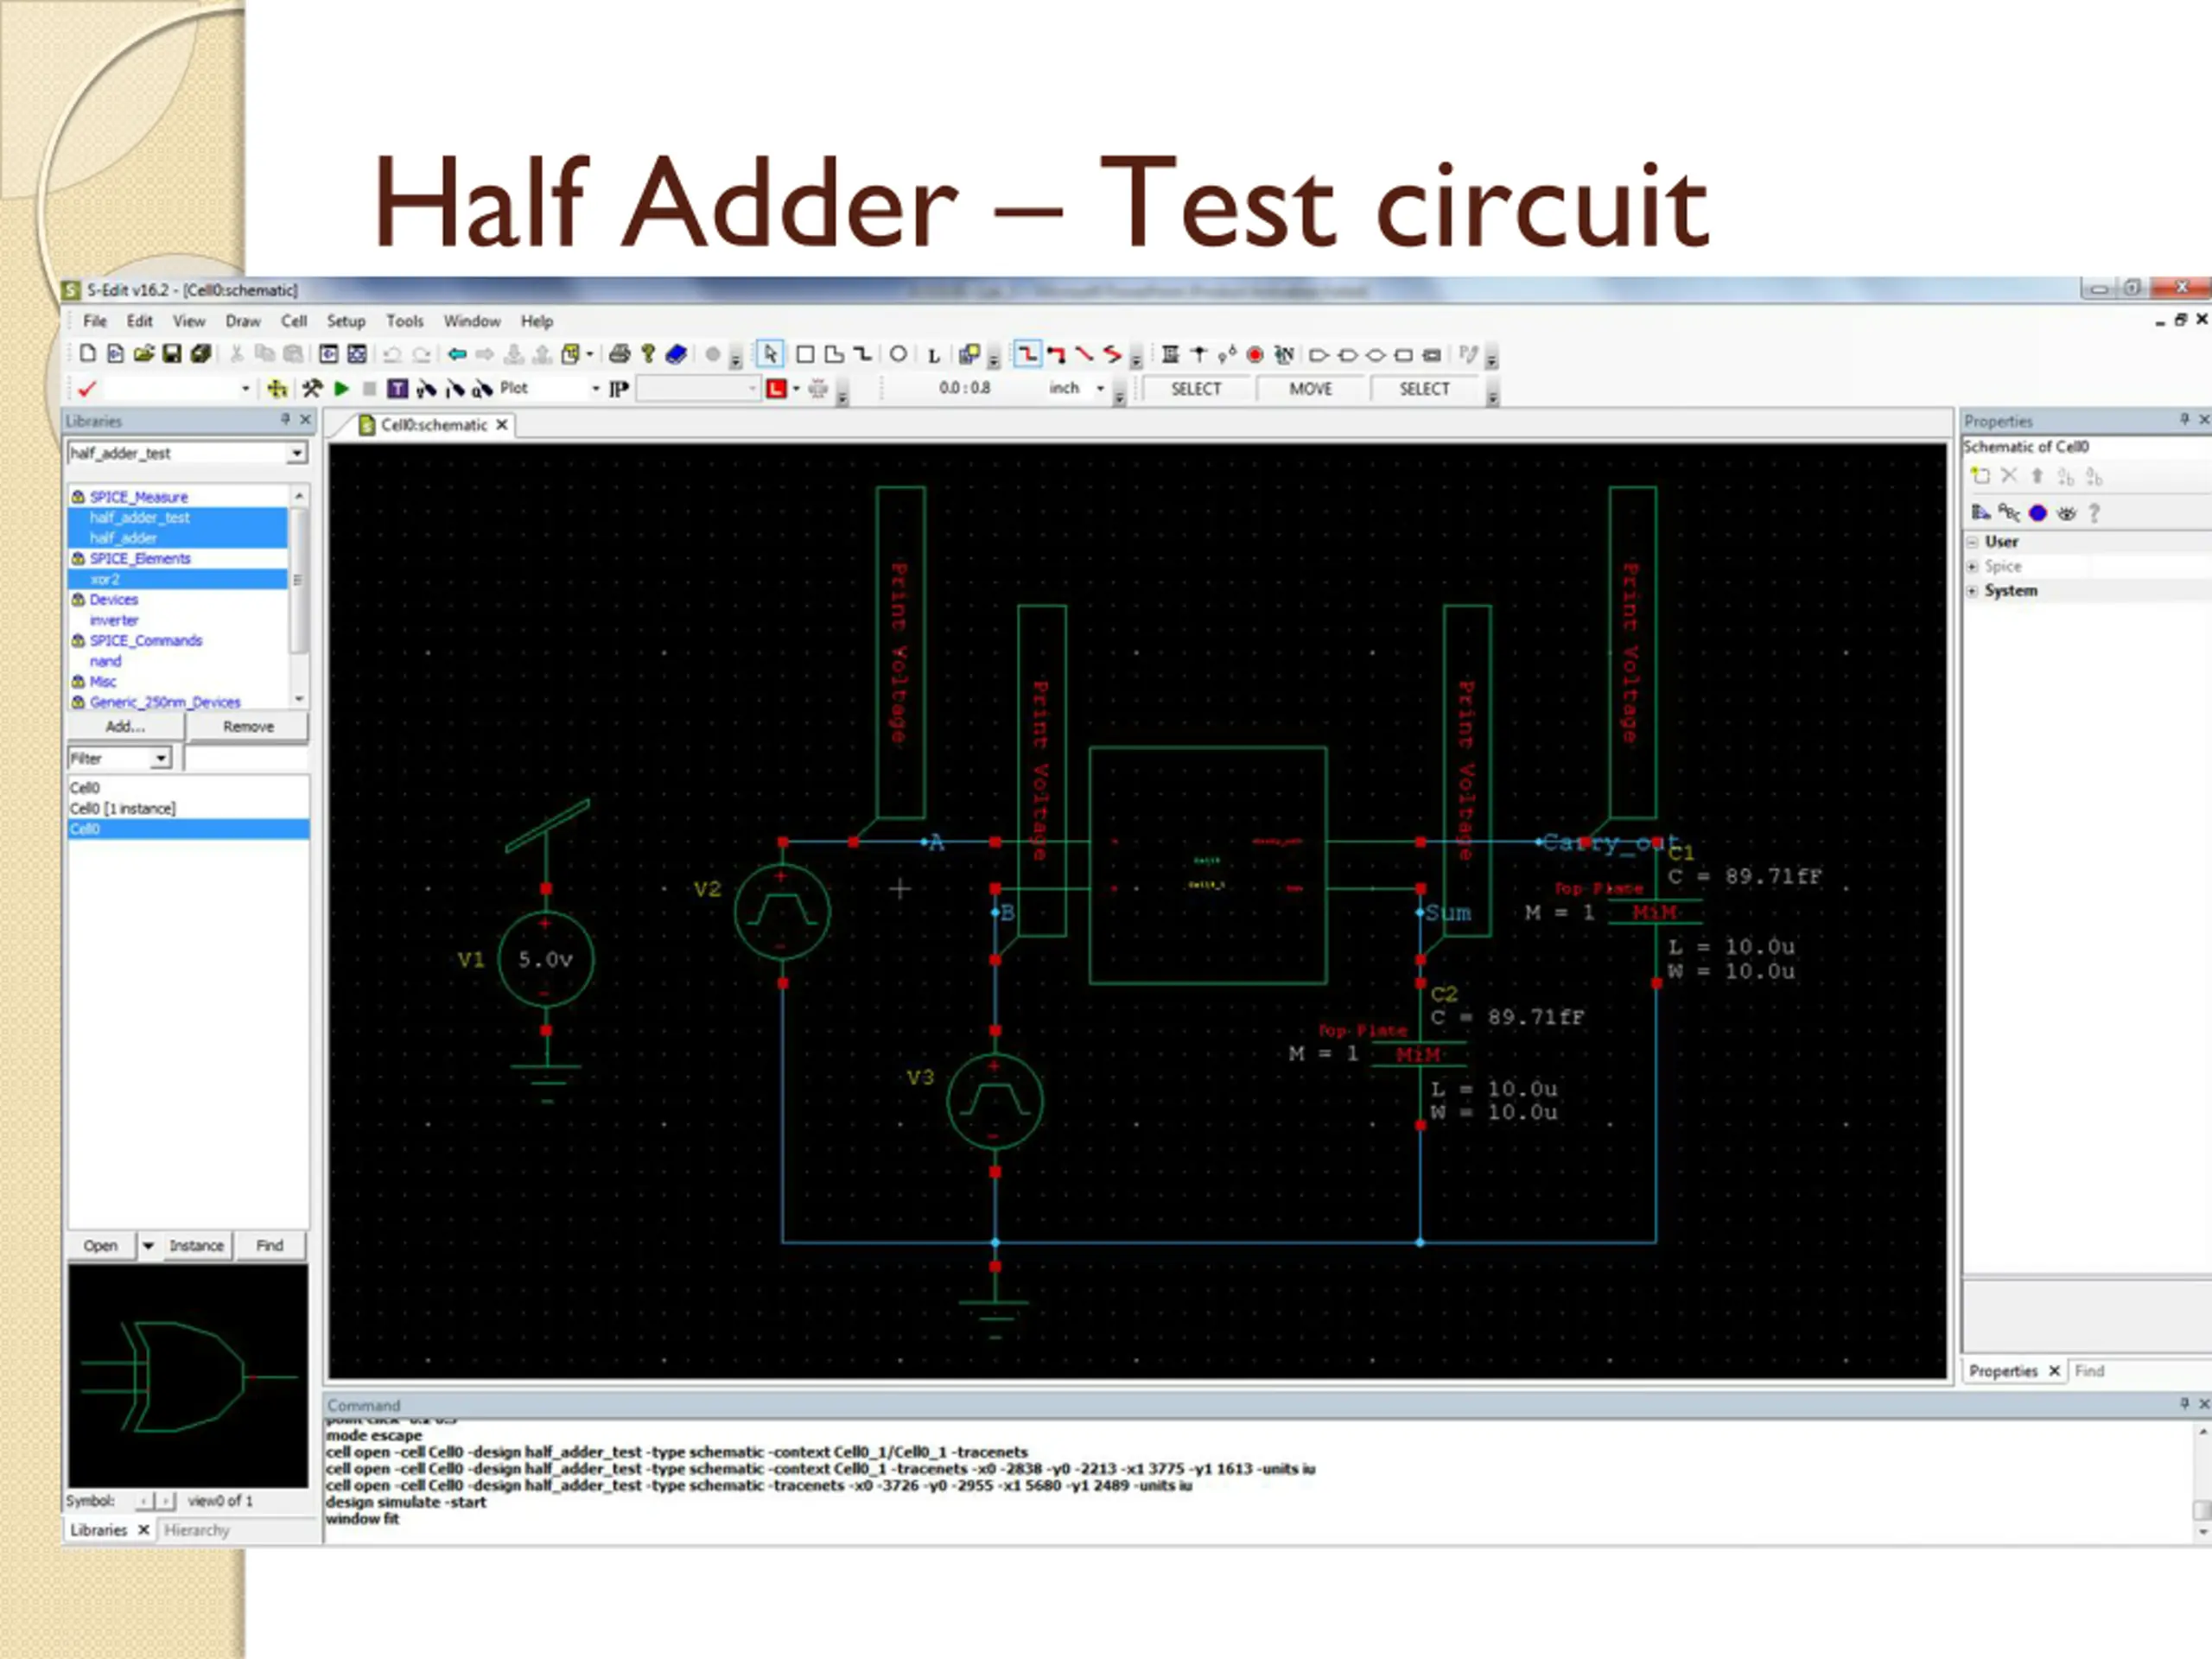
Task: Toggle pin on Command panel
Action: (x=2184, y=1404)
